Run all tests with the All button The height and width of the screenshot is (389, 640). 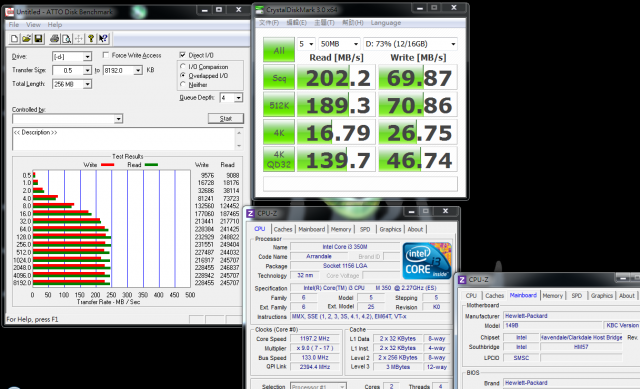click(279, 50)
